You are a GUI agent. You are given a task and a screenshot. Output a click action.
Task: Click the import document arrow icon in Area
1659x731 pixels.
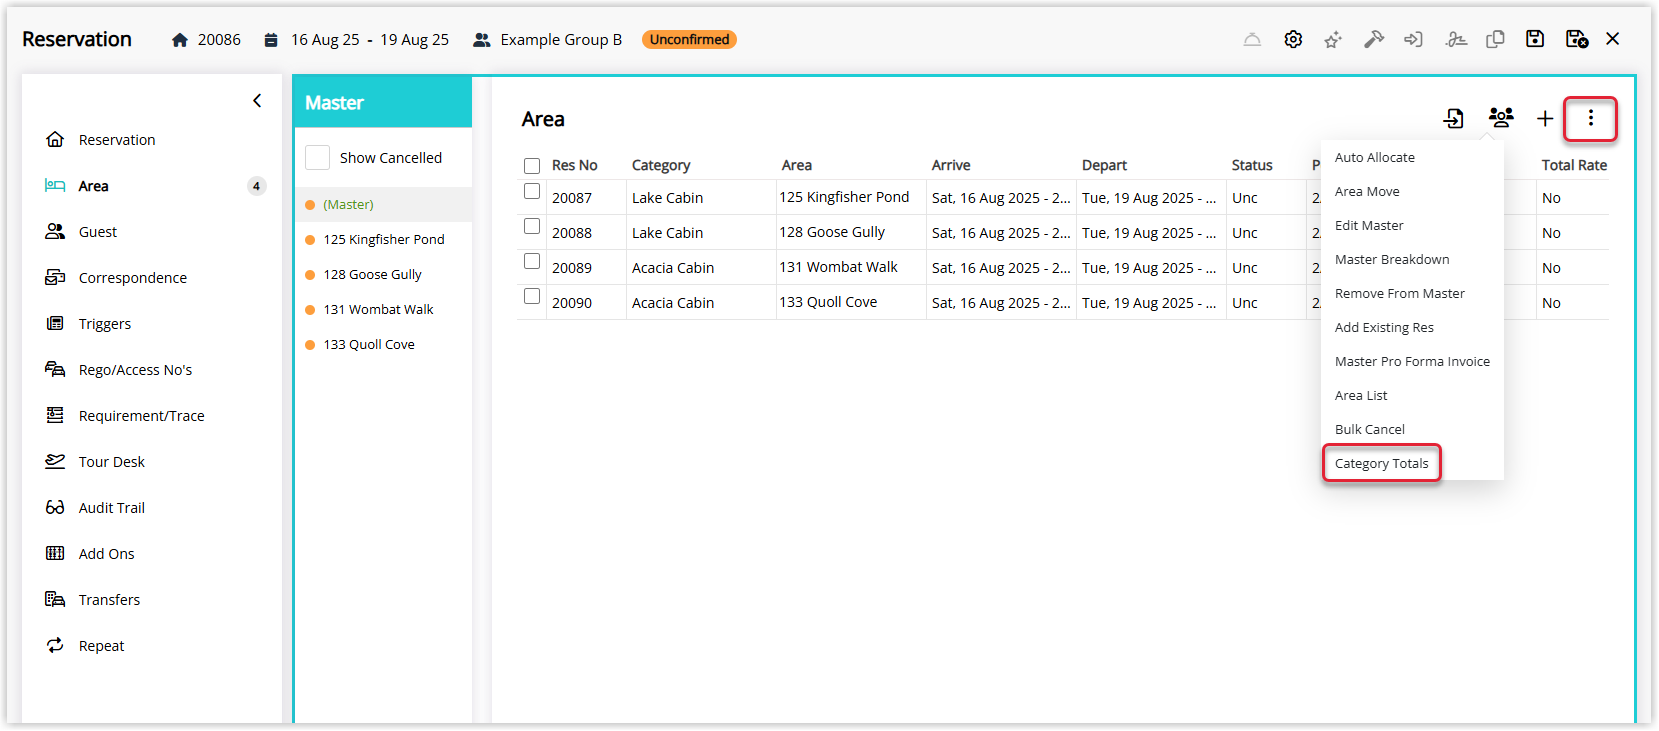point(1454,119)
